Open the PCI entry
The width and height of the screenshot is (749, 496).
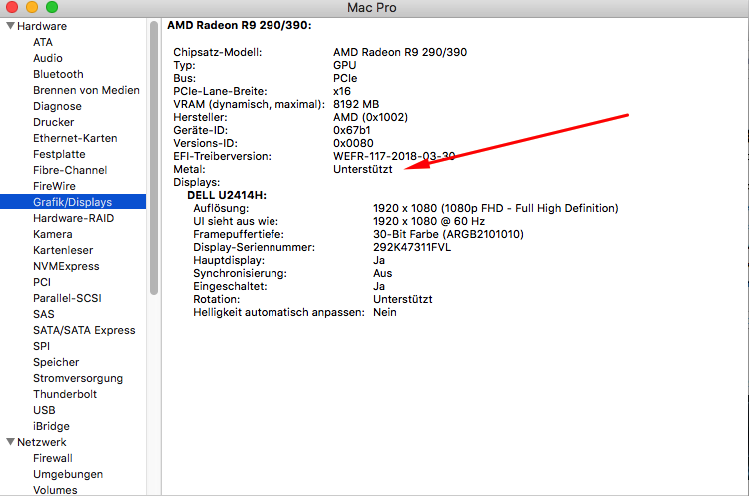(42, 282)
